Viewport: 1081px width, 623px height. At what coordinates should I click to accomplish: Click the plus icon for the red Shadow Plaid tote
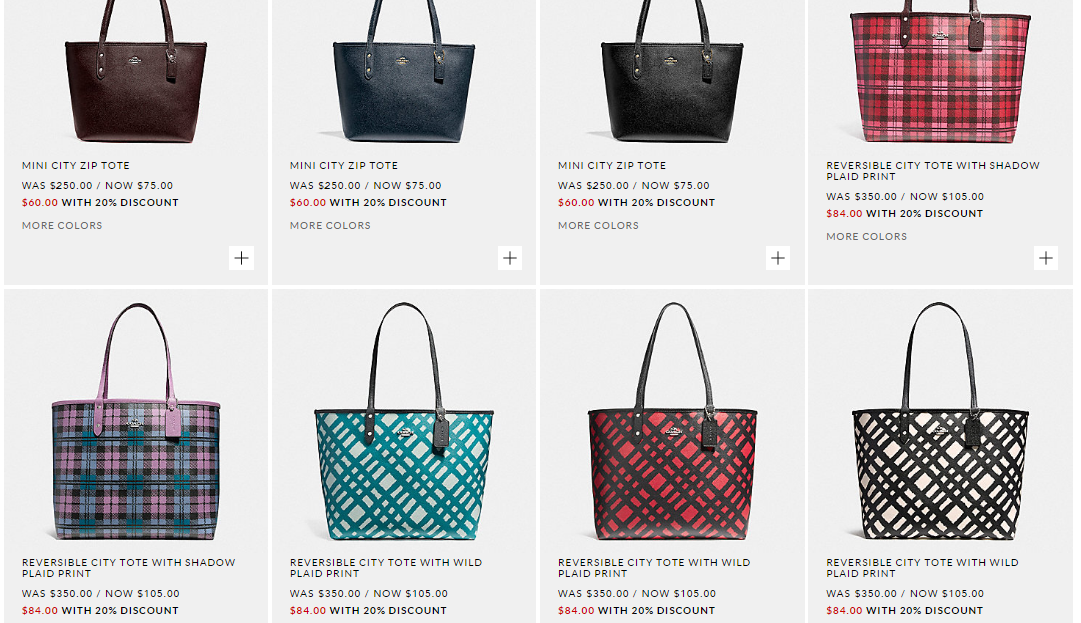[1046, 258]
